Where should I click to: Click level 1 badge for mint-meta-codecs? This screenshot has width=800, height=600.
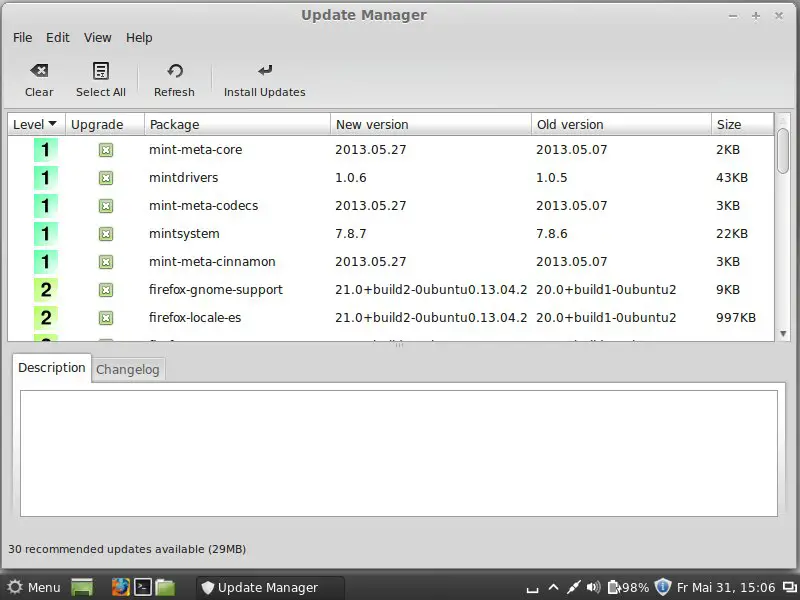46,206
